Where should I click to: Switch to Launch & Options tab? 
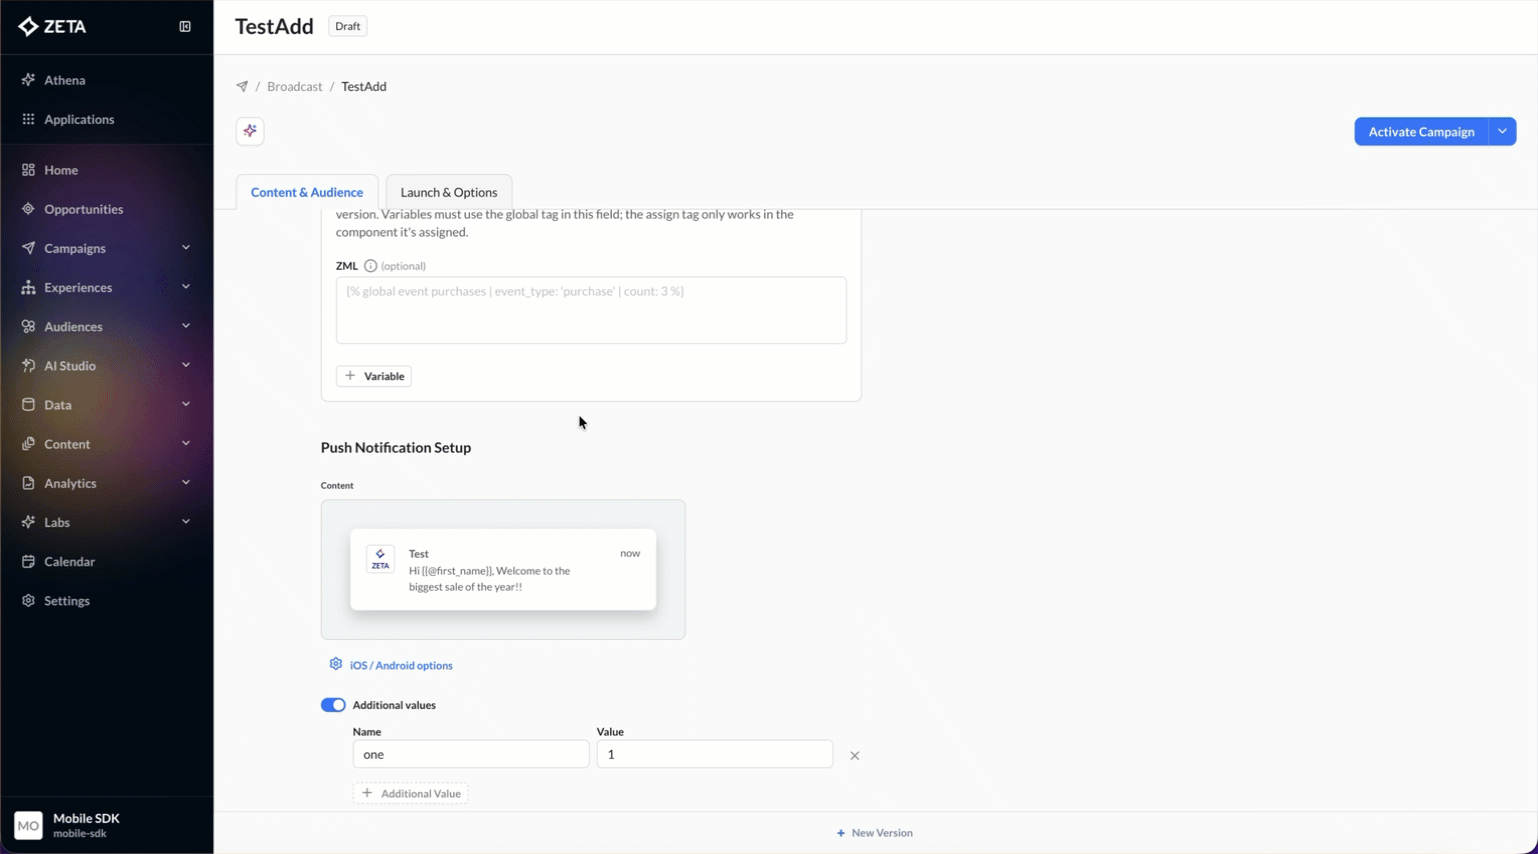click(449, 192)
